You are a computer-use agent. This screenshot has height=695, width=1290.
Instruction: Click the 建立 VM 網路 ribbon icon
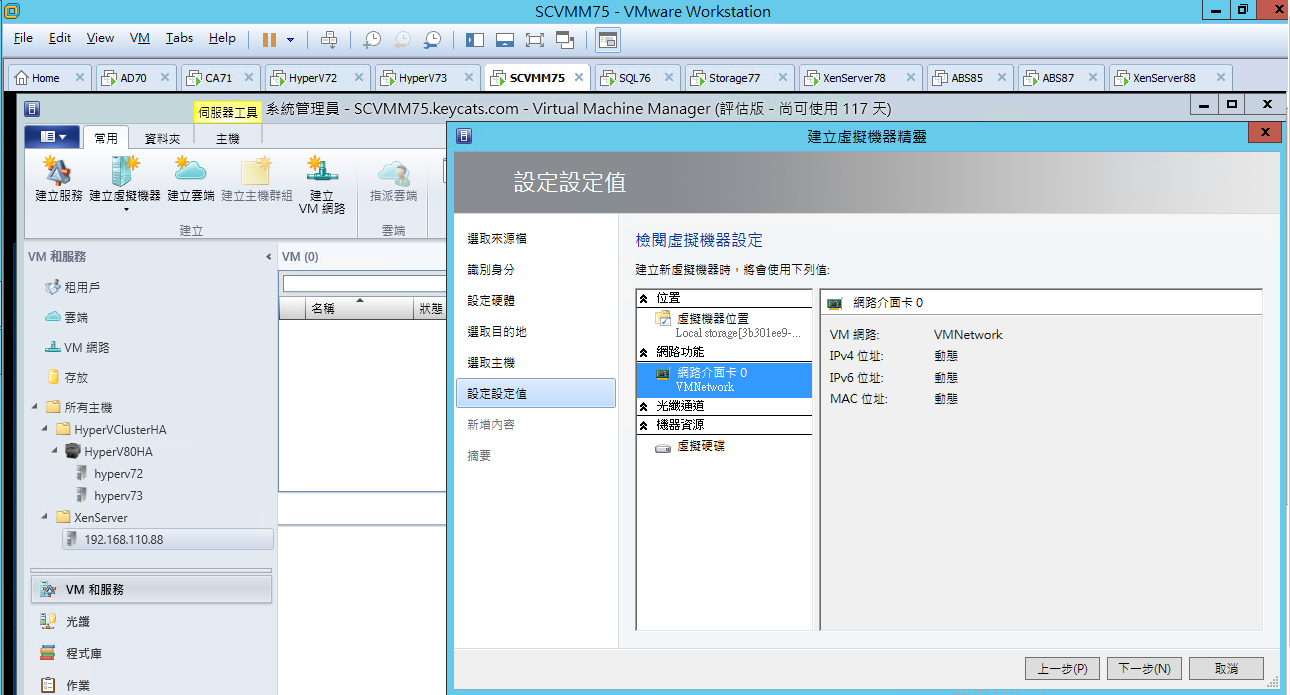[x=322, y=185]
